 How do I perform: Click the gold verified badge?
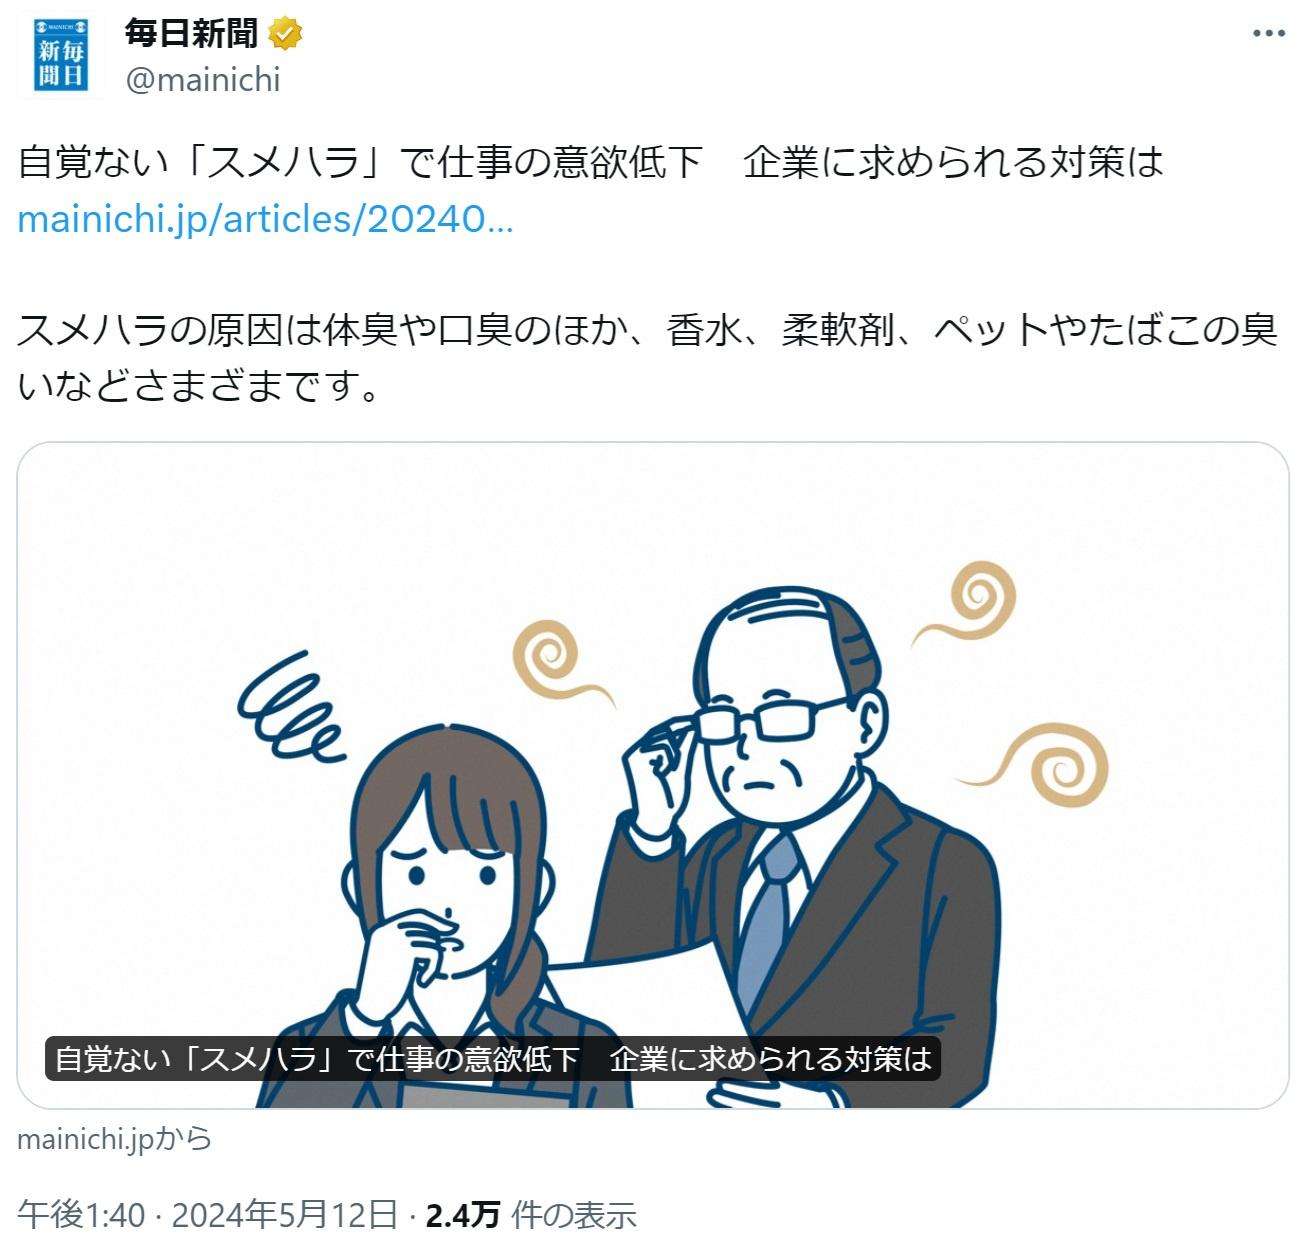(x=286, y=34)
